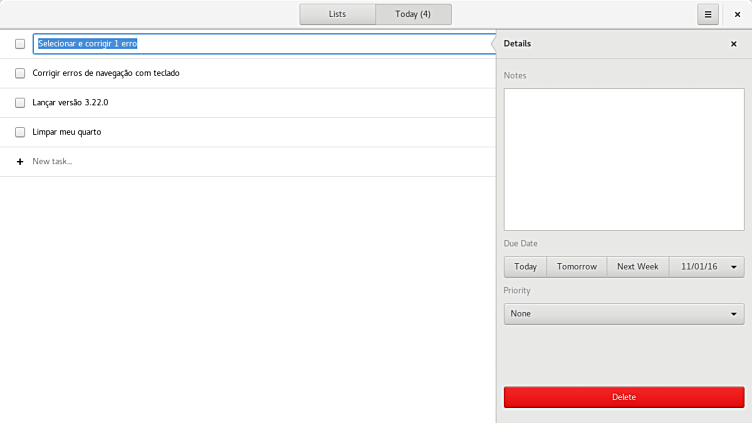Click the plus icon to add task
752x423 pixels.
tap(20, 161)
